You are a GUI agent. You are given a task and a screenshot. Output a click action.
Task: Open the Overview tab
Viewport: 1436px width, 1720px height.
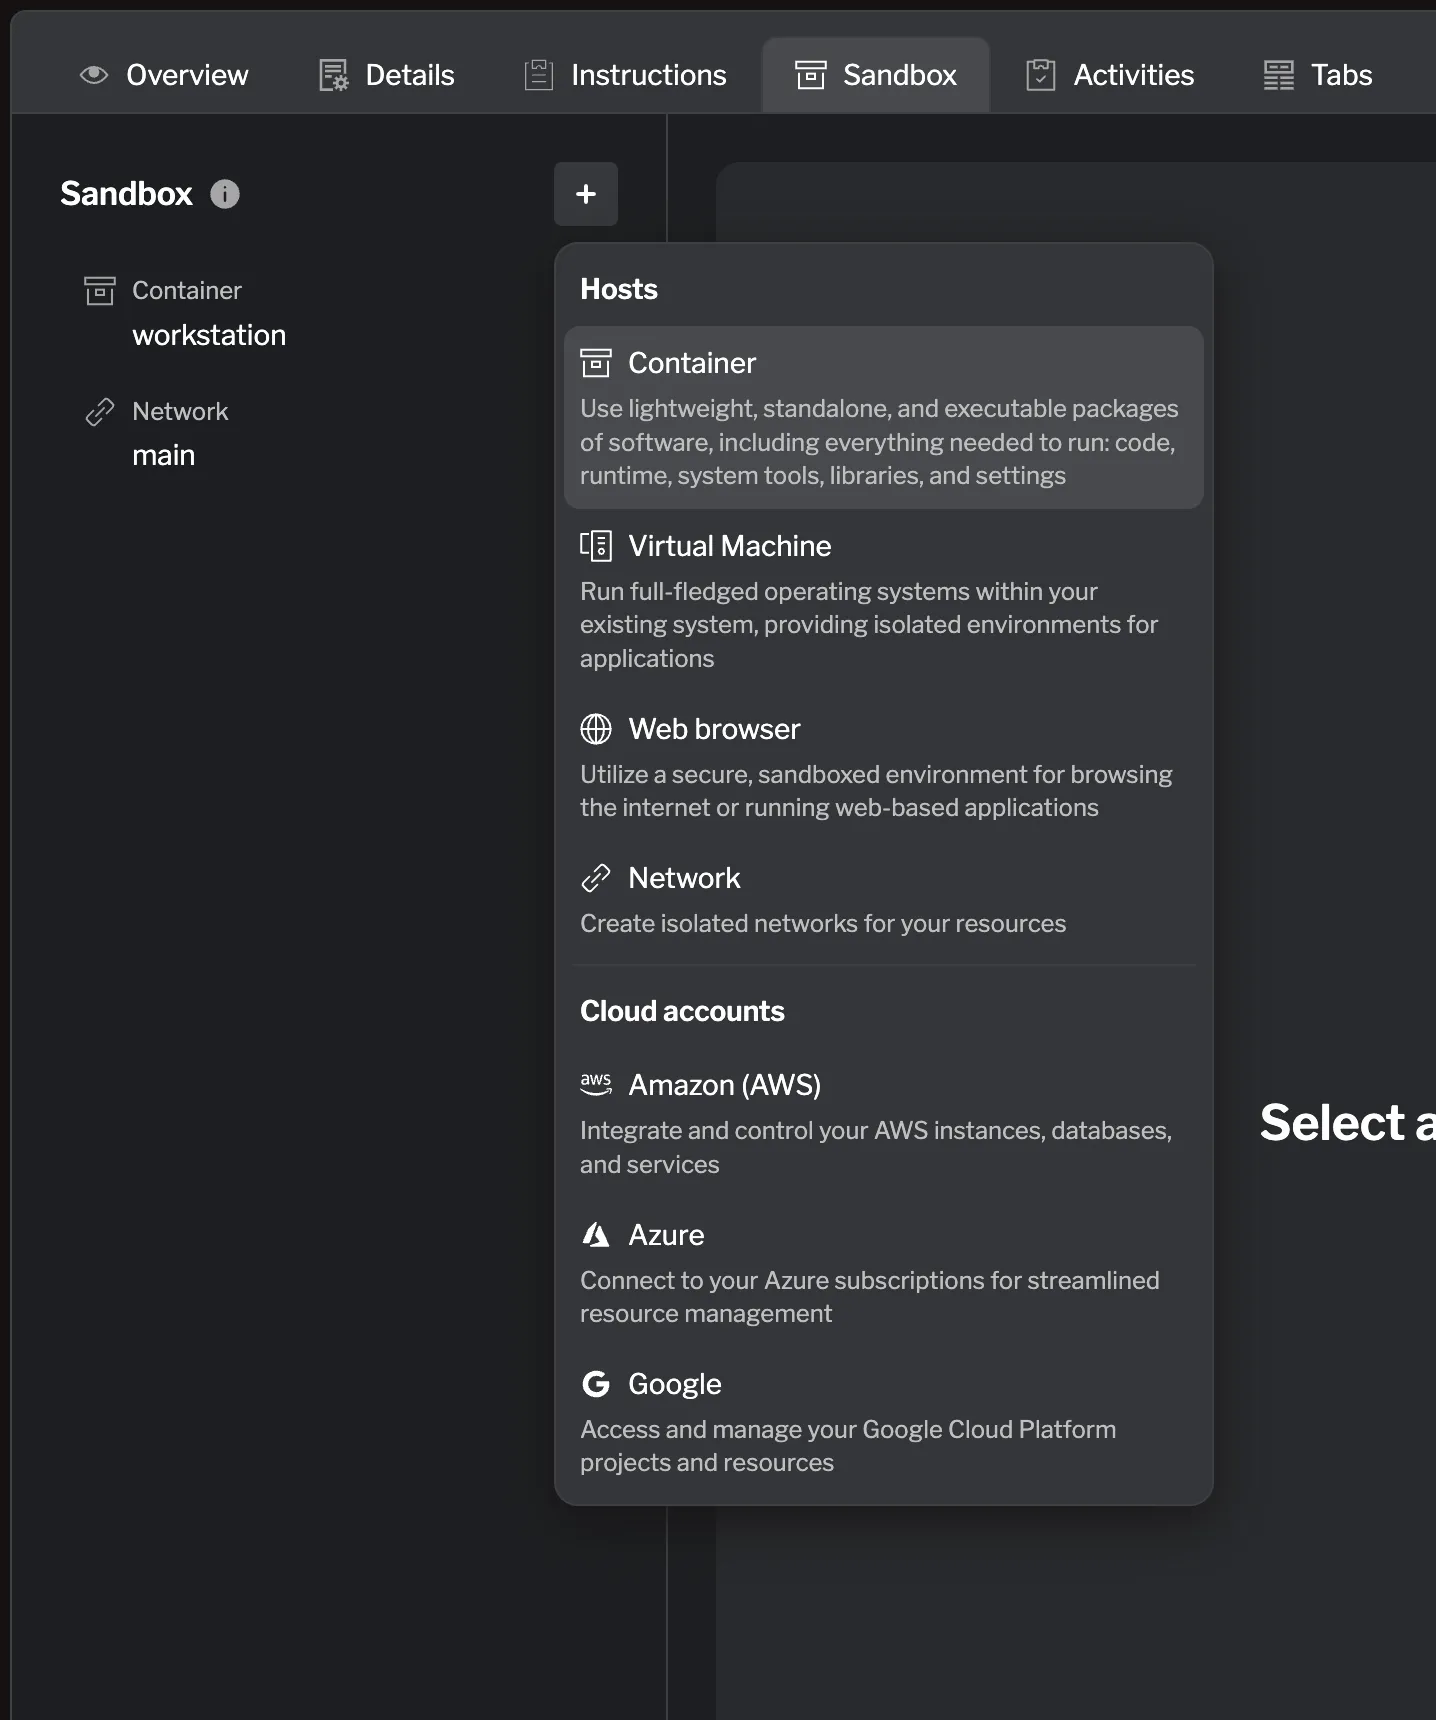165,75
